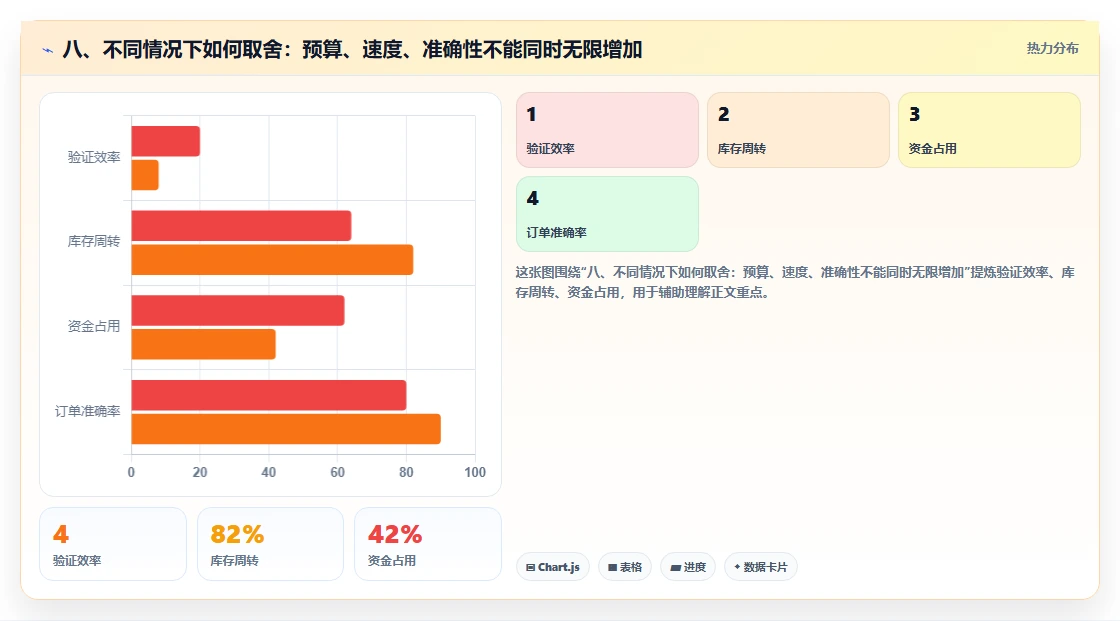
Task: Click the 订单准确率 axis label in chart
Action: click(x=87, y=412)
